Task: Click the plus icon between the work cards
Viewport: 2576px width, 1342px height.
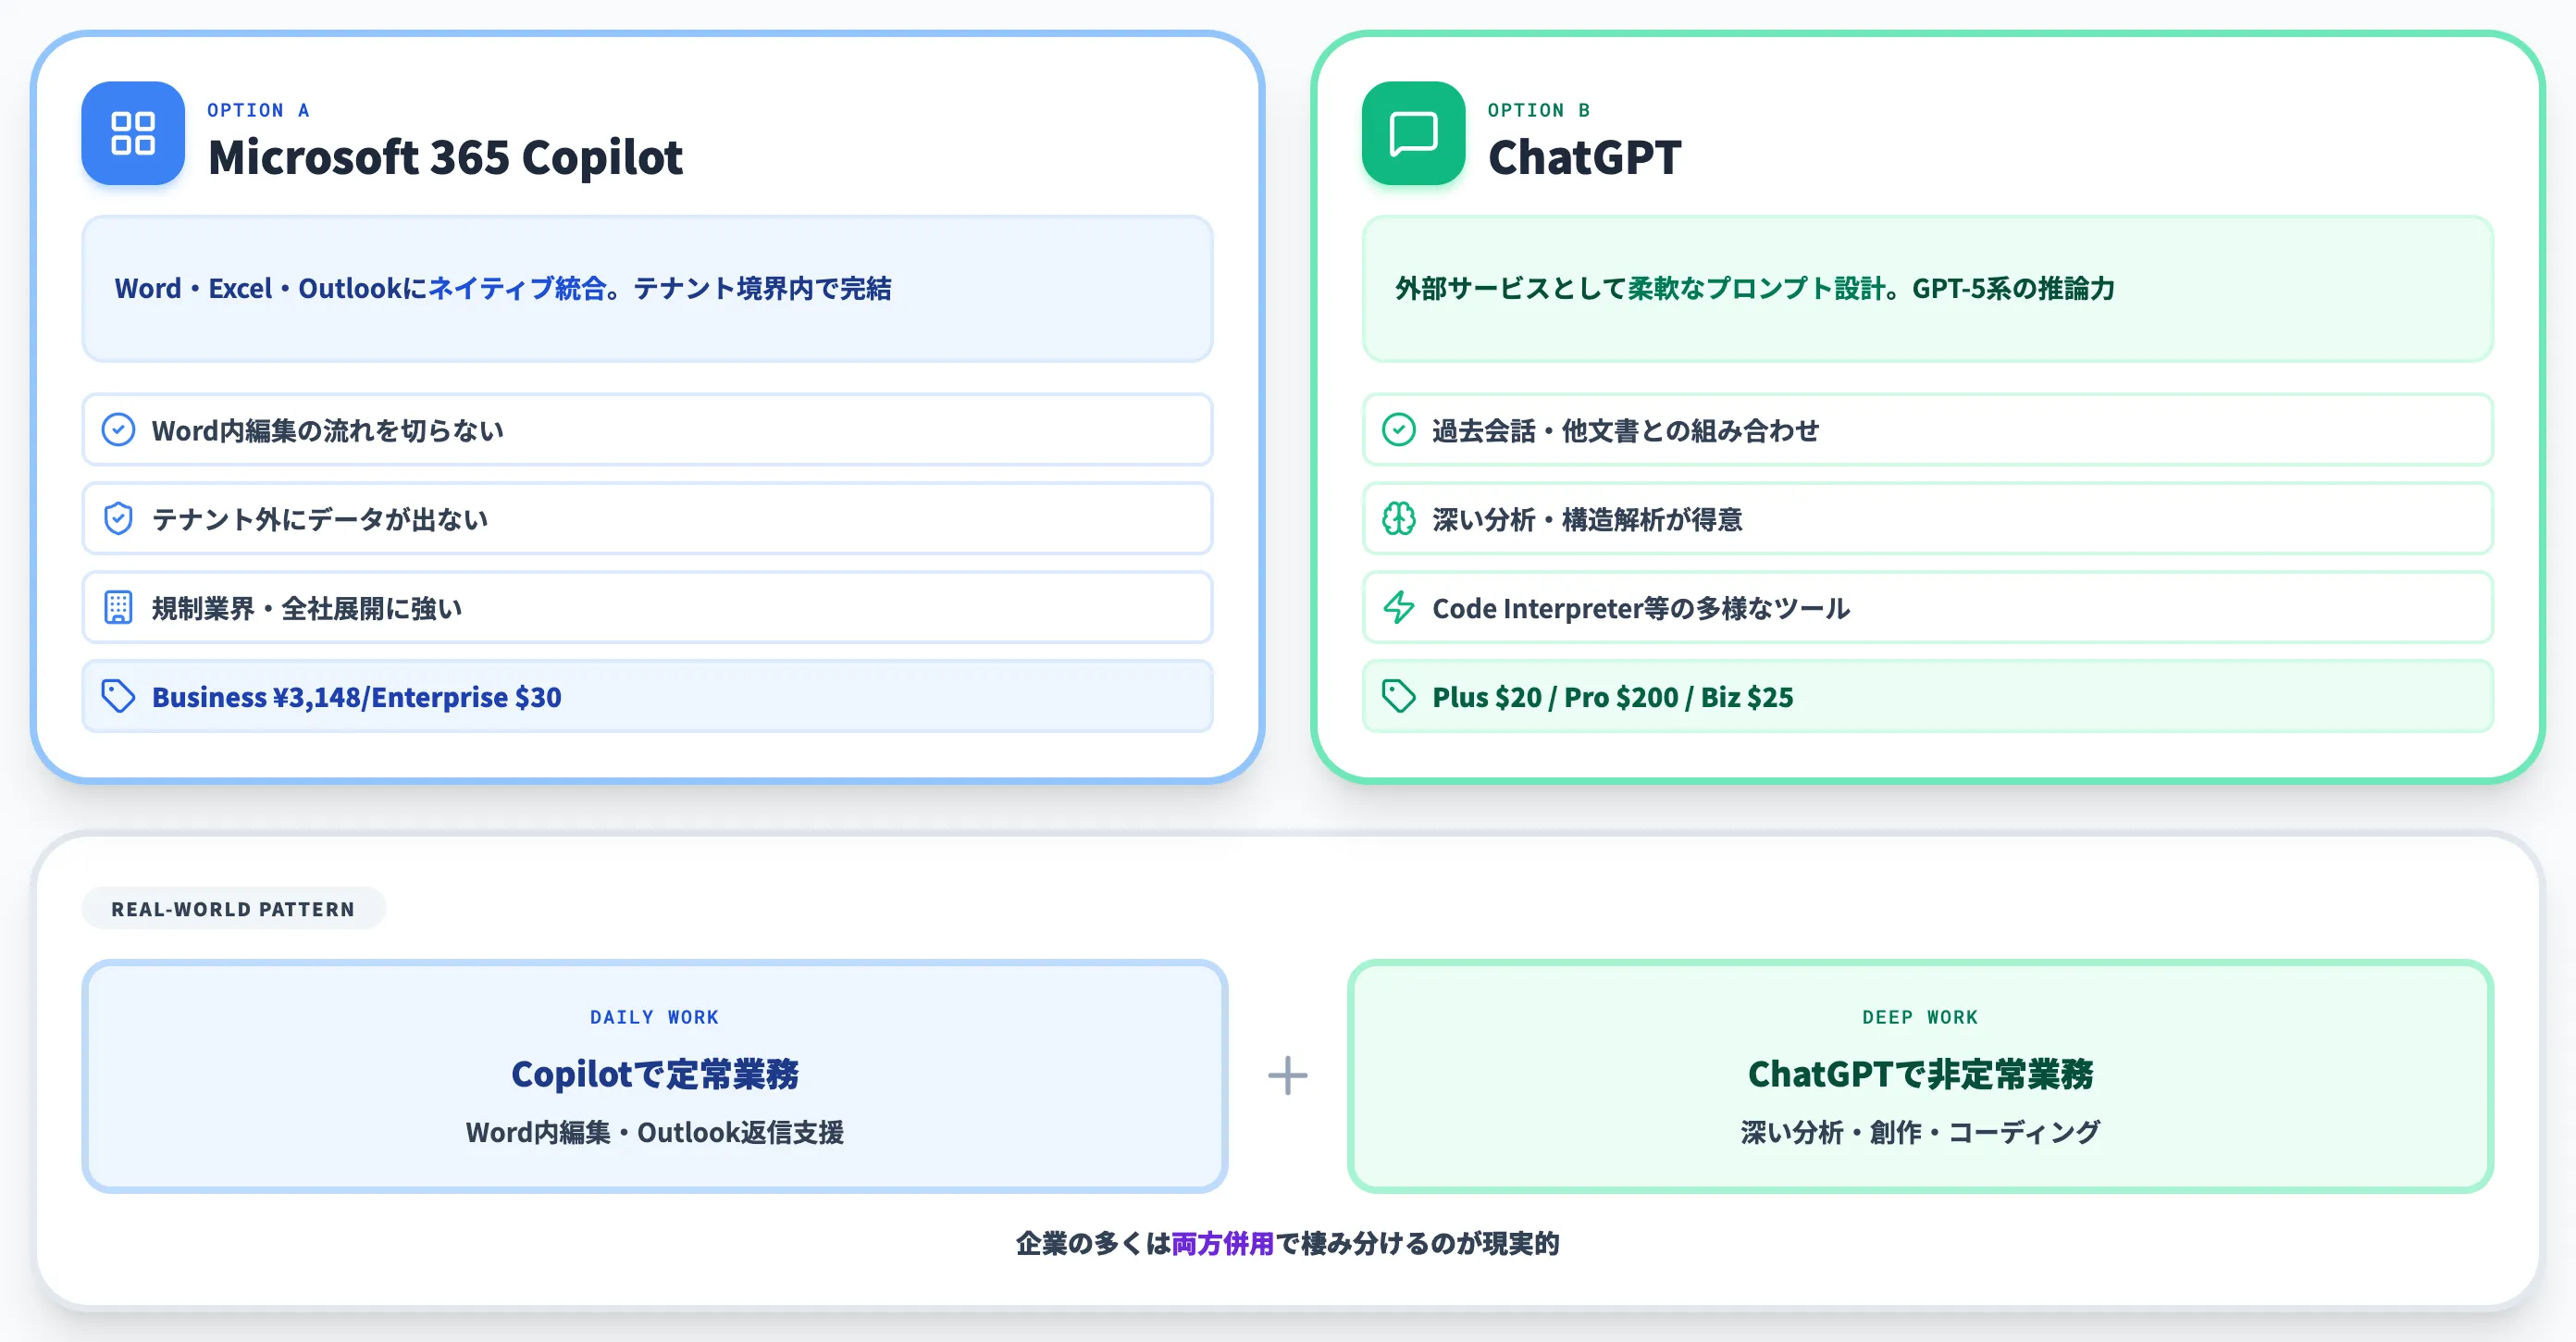Action: tap(1287, 1076)
